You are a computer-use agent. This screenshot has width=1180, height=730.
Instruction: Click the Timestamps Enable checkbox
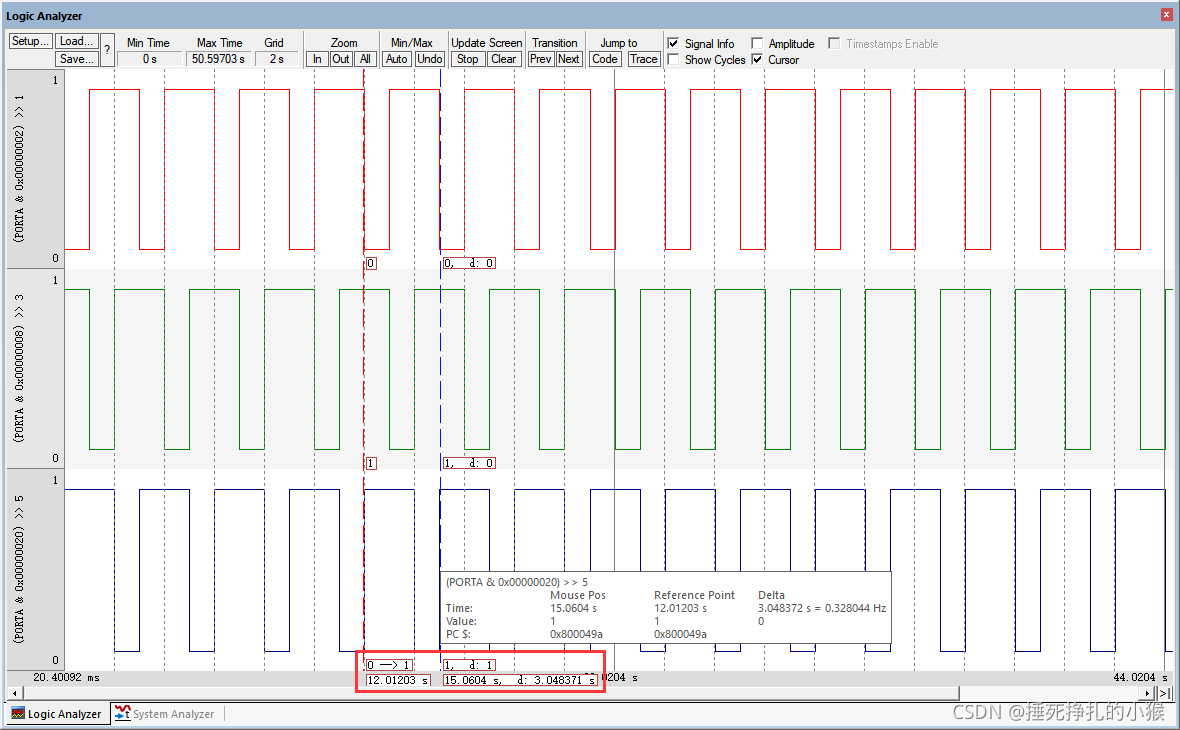coord(834,44)
